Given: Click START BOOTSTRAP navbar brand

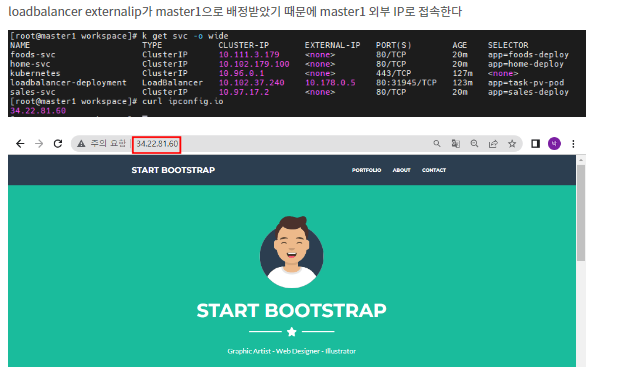Looking at the screenshot, I should 173,170.
